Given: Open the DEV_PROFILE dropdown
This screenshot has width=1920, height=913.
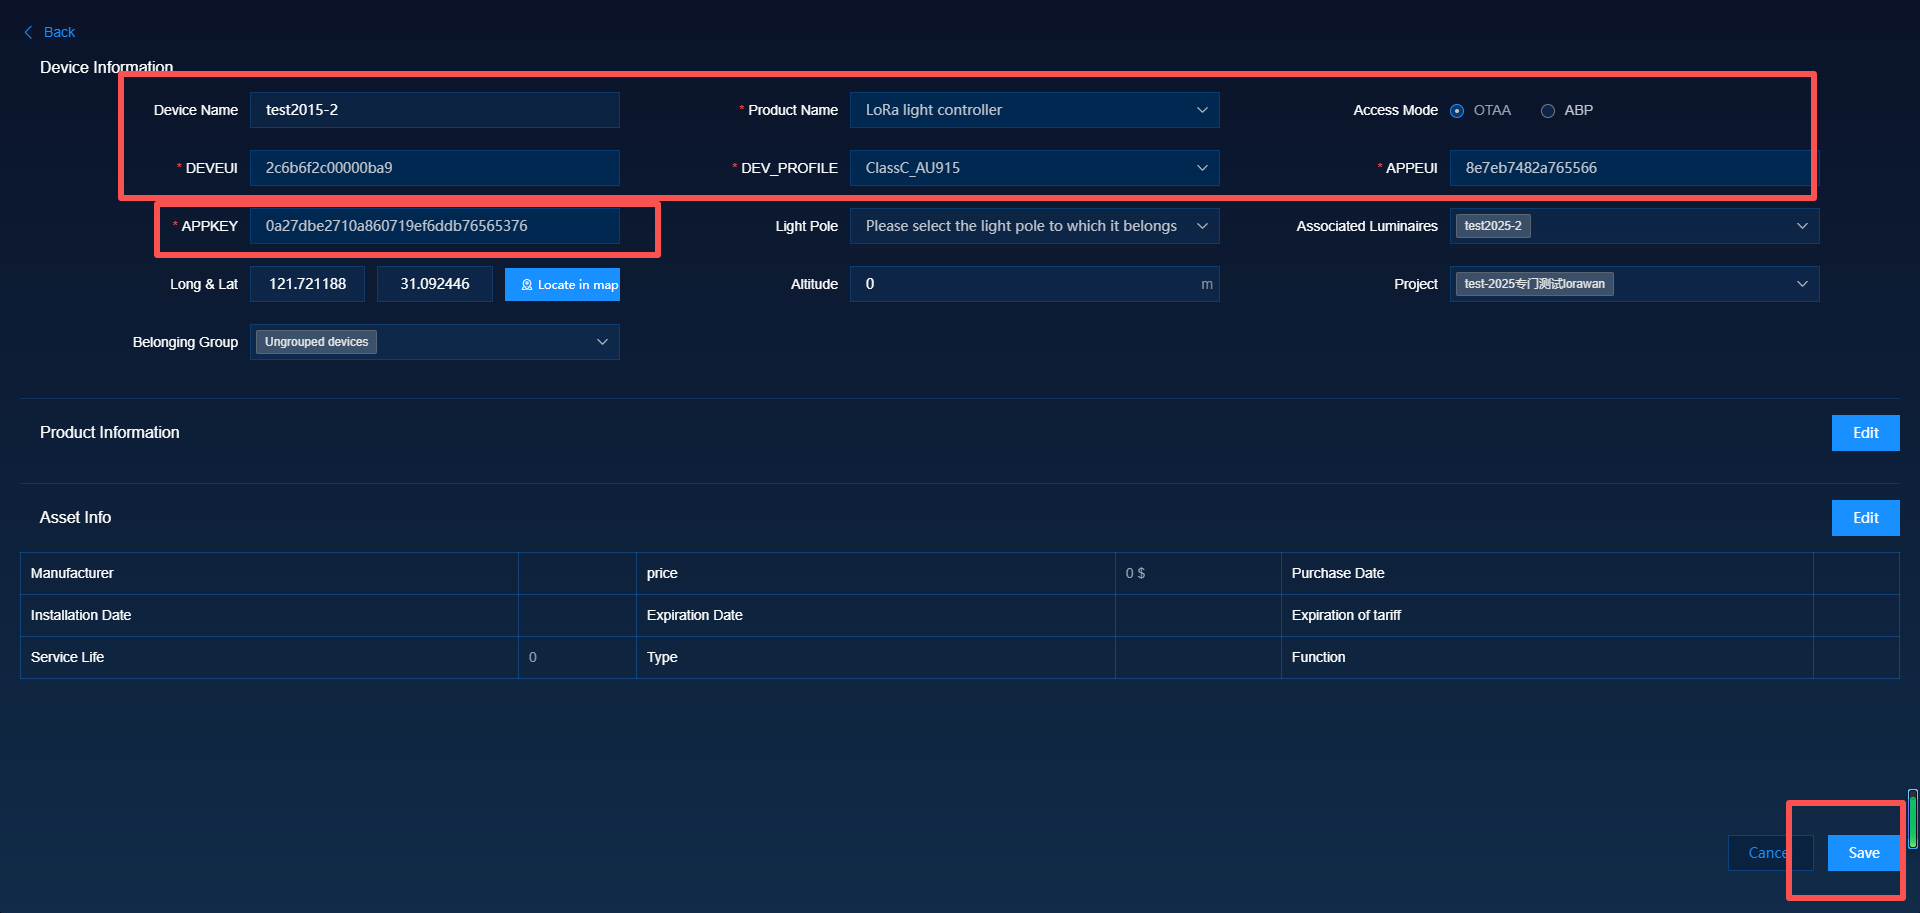Looking at the screenshot, I should (x=1201, y=168).
